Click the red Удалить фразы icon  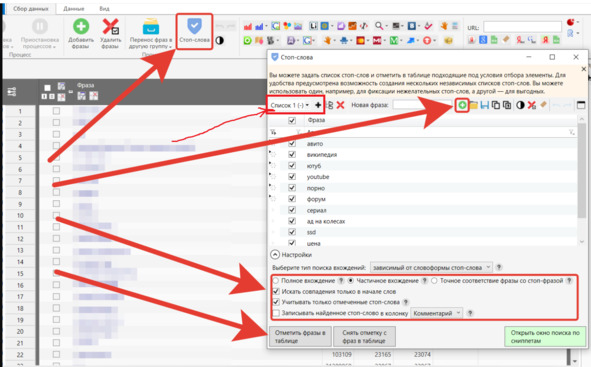pos(110,27)
